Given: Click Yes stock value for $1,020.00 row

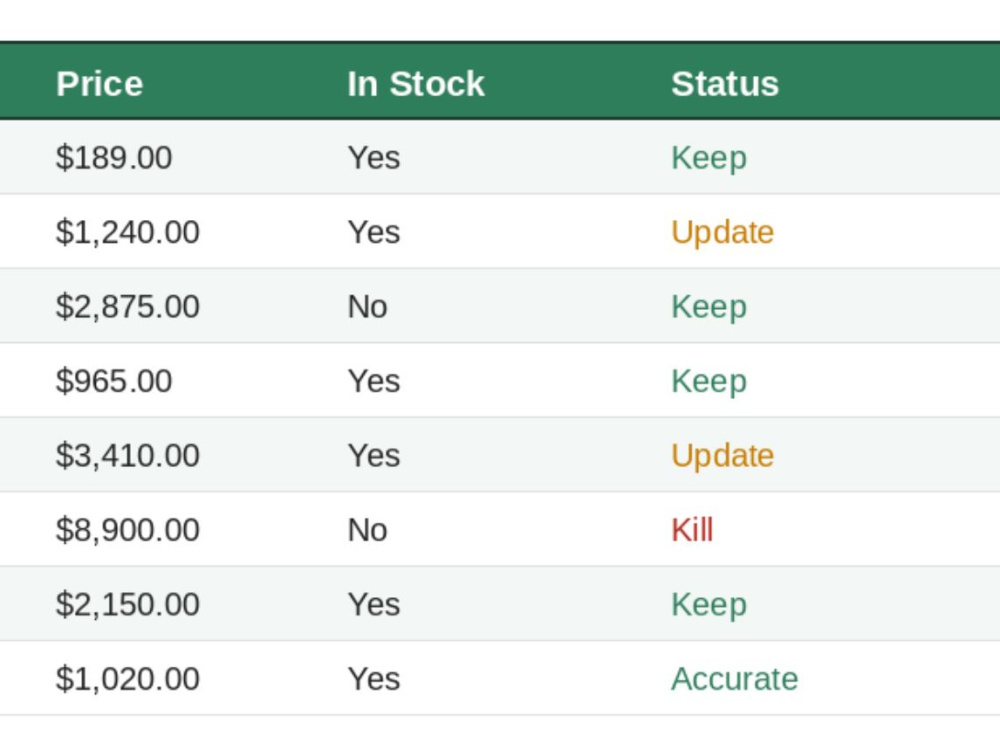Looking at the screenshot, I should [374, 679].
